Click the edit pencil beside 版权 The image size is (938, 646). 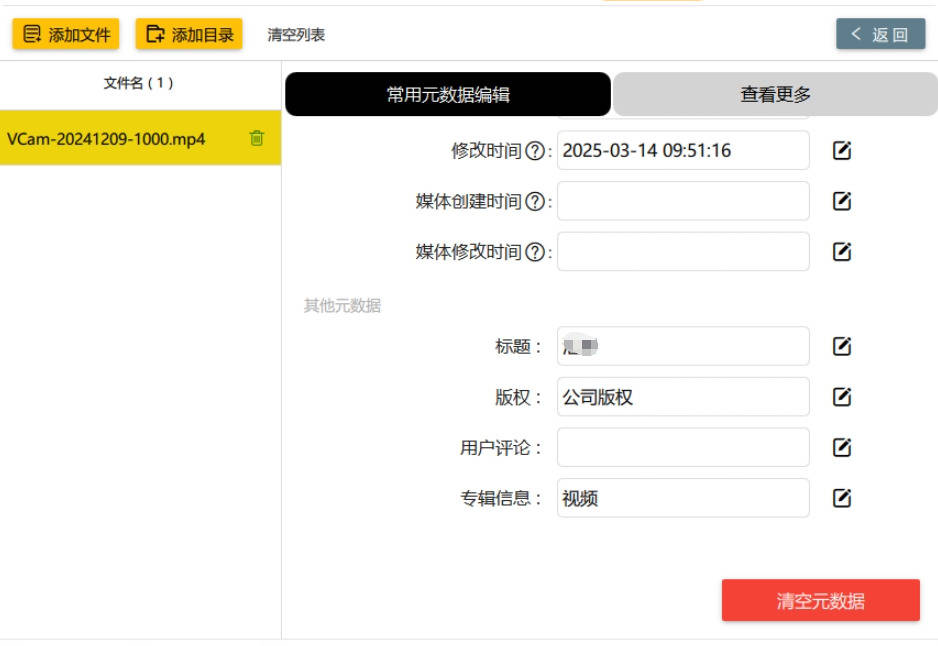841,397
